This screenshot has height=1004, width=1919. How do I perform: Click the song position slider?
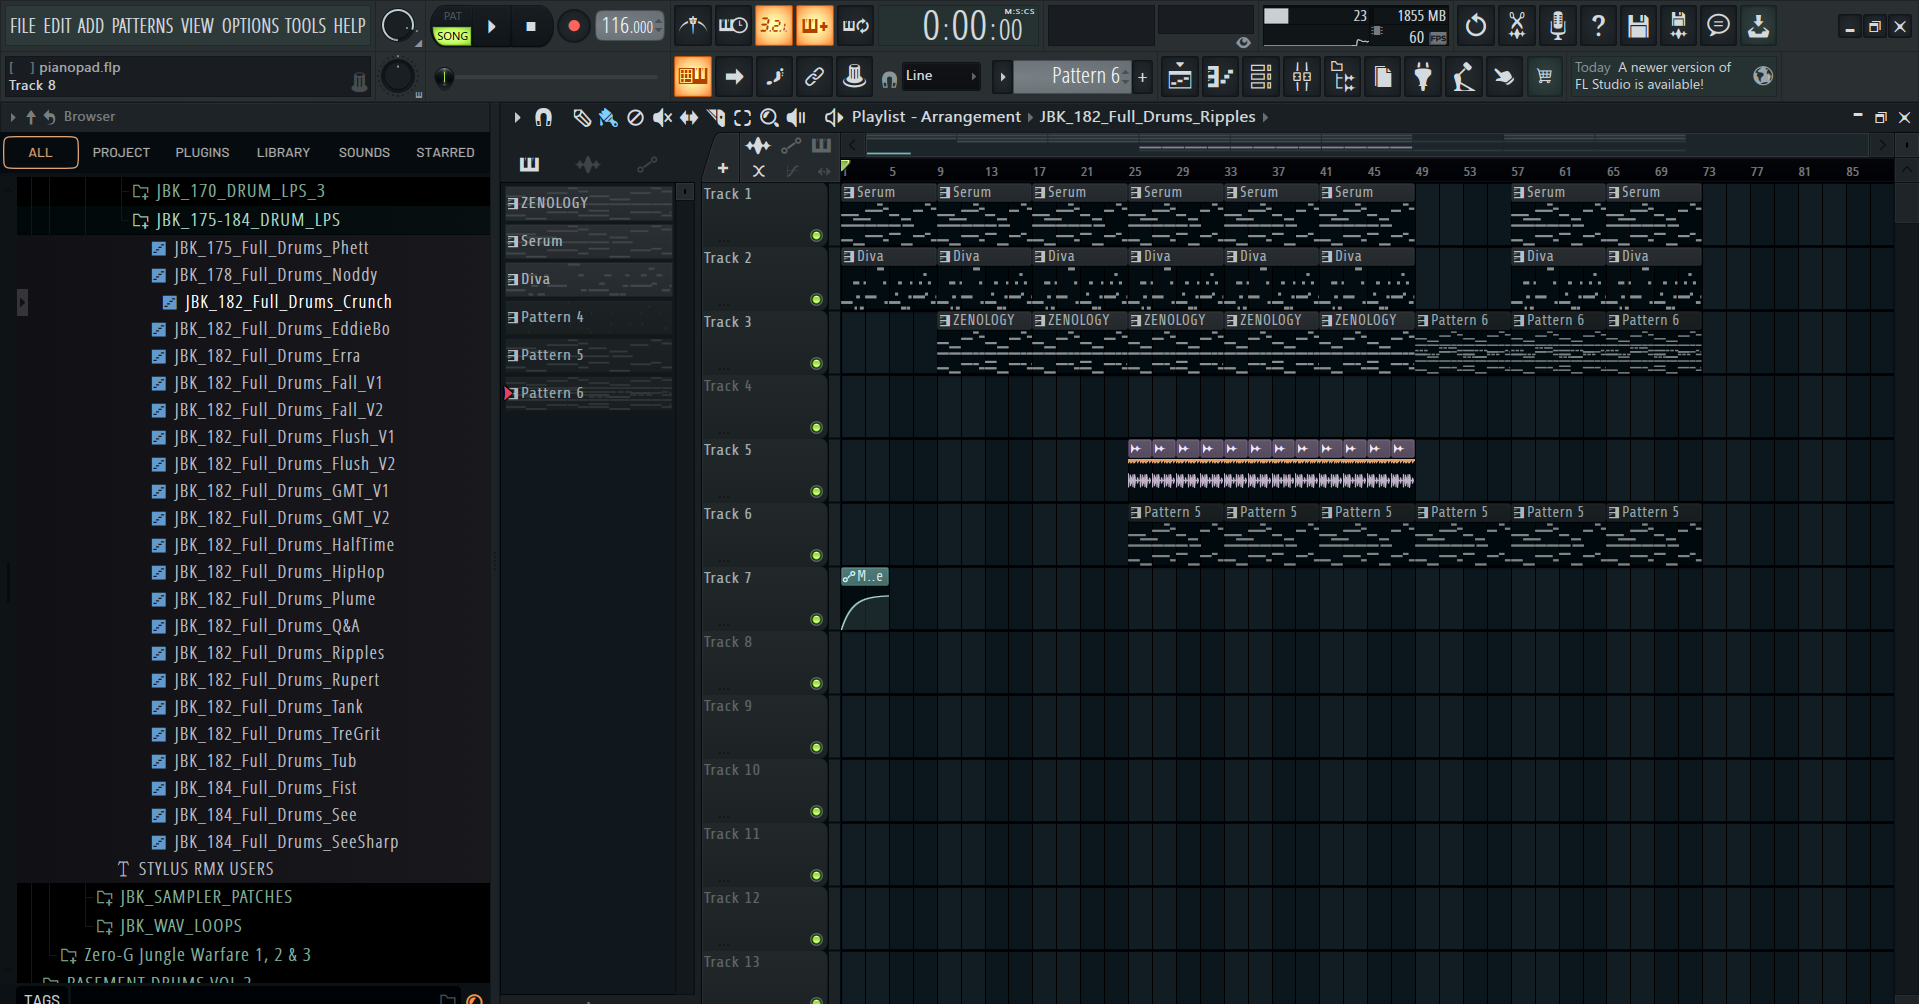click(548, 77)
